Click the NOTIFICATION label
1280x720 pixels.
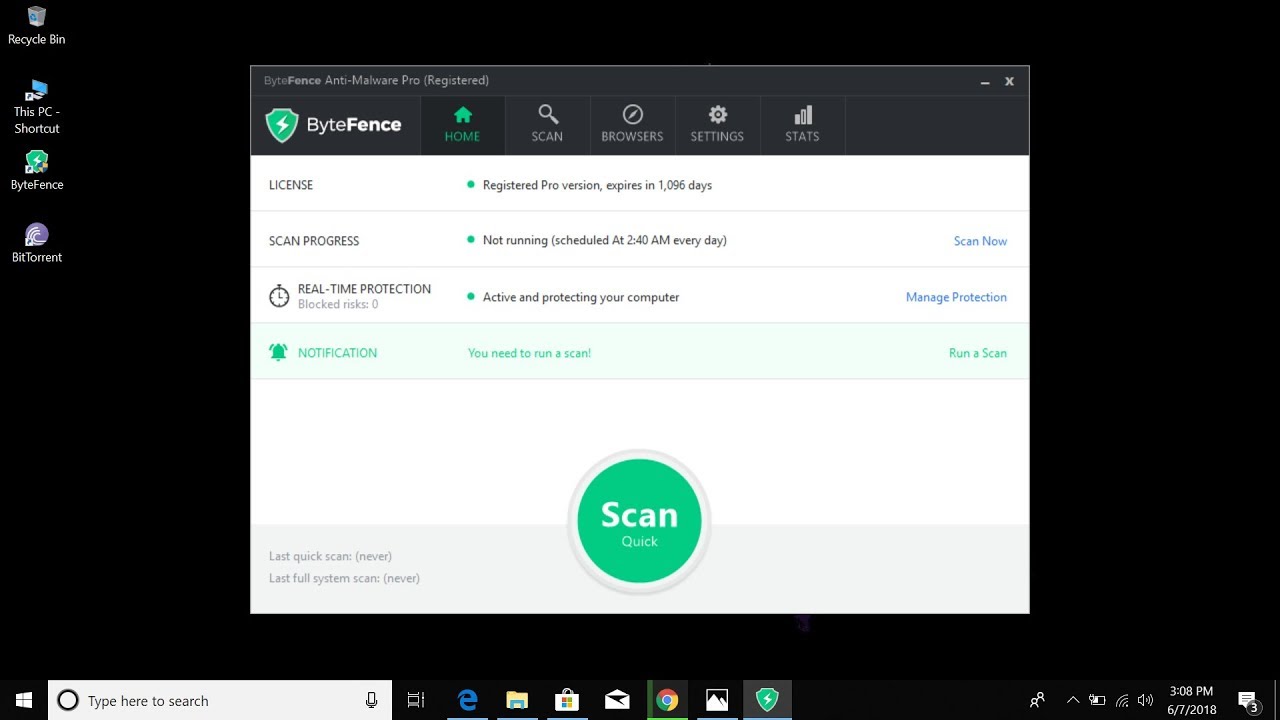coord(337,353)
